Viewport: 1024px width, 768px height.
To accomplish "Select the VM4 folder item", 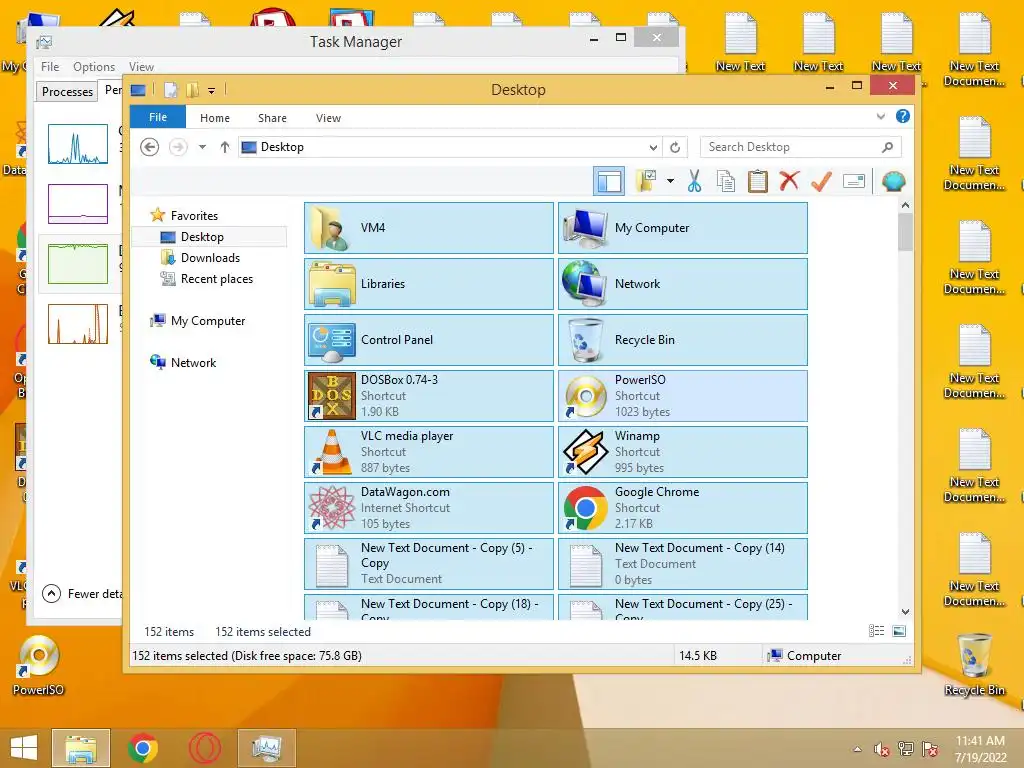I will 428,228.
